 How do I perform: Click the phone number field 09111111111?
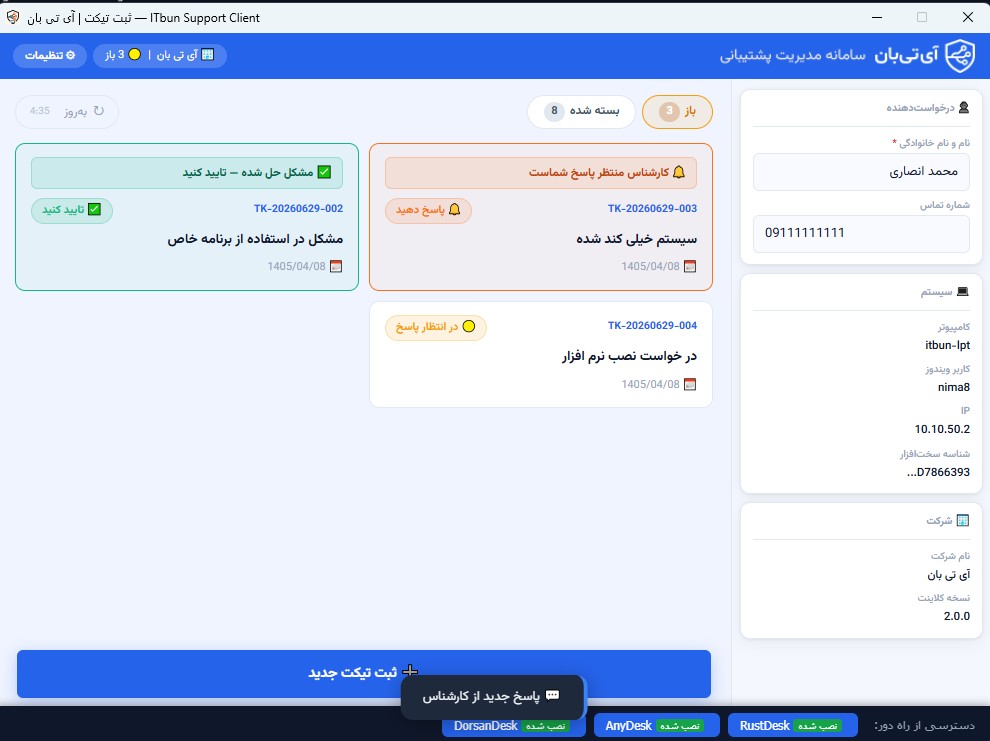click(x=861, y=234)
